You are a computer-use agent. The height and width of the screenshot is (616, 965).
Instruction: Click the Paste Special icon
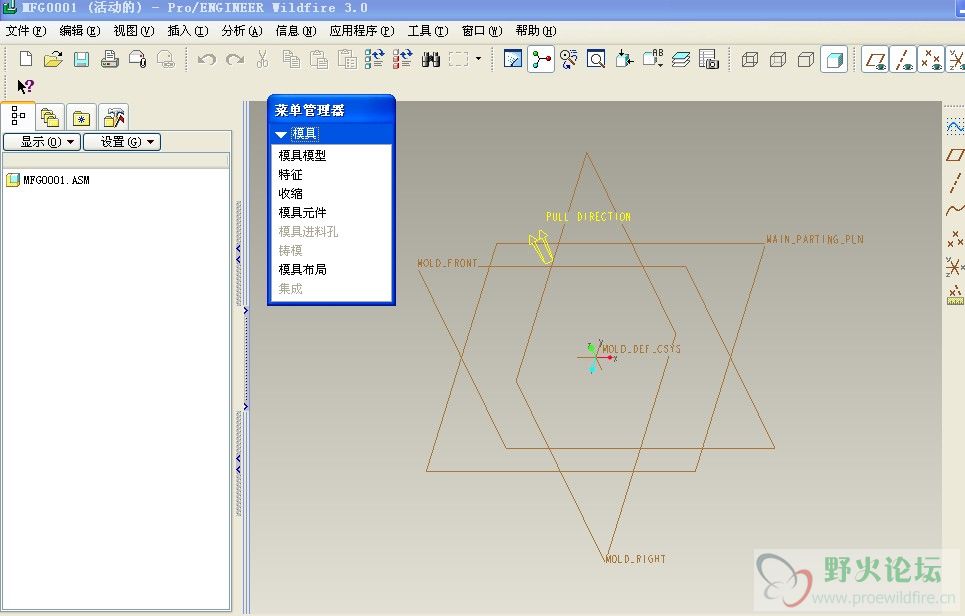[346, 59]
